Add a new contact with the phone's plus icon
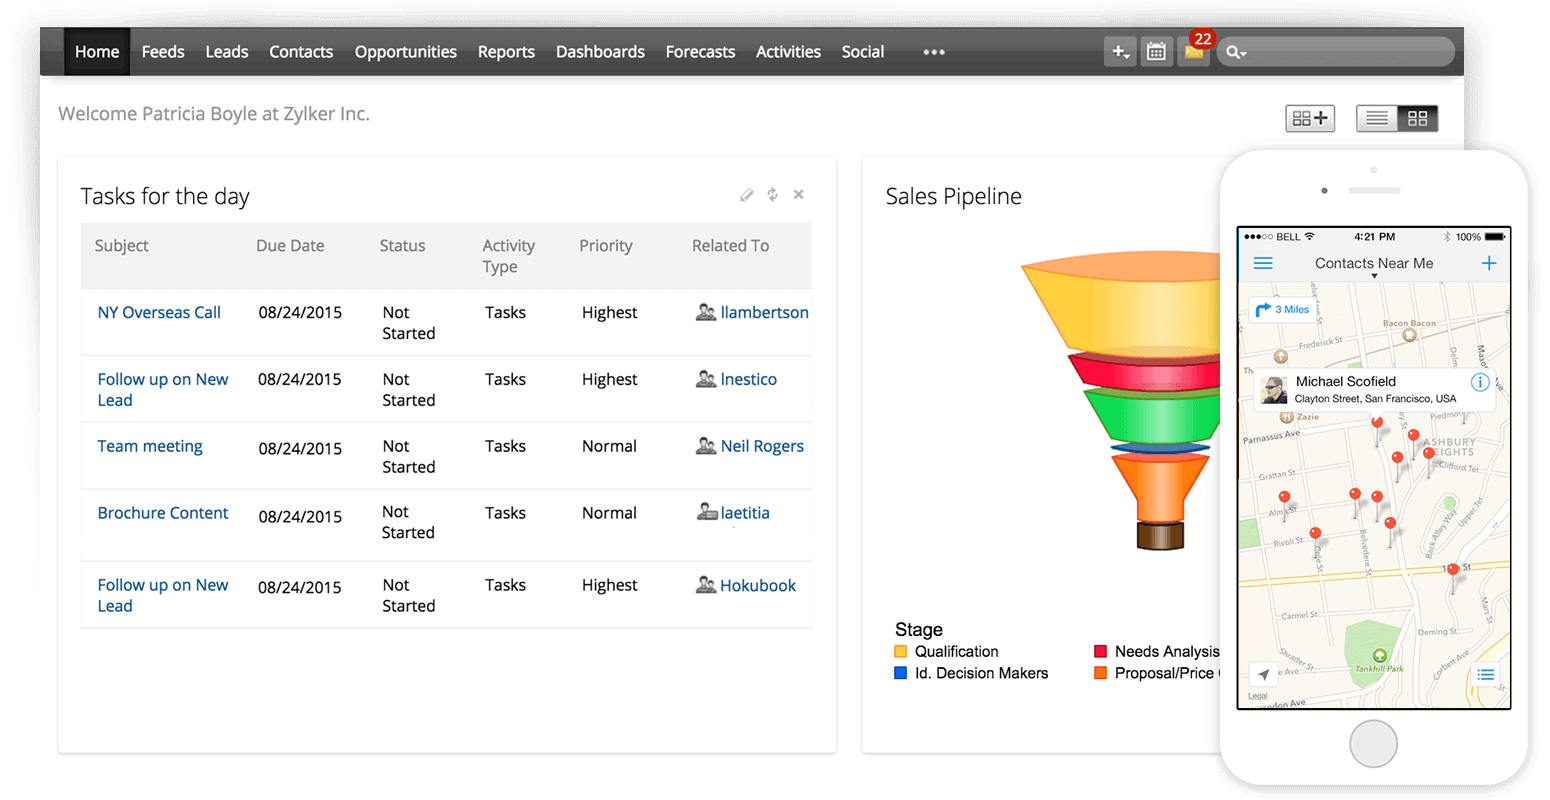This screenshot has width=1550, height=800. click(x=1488, y=262)
